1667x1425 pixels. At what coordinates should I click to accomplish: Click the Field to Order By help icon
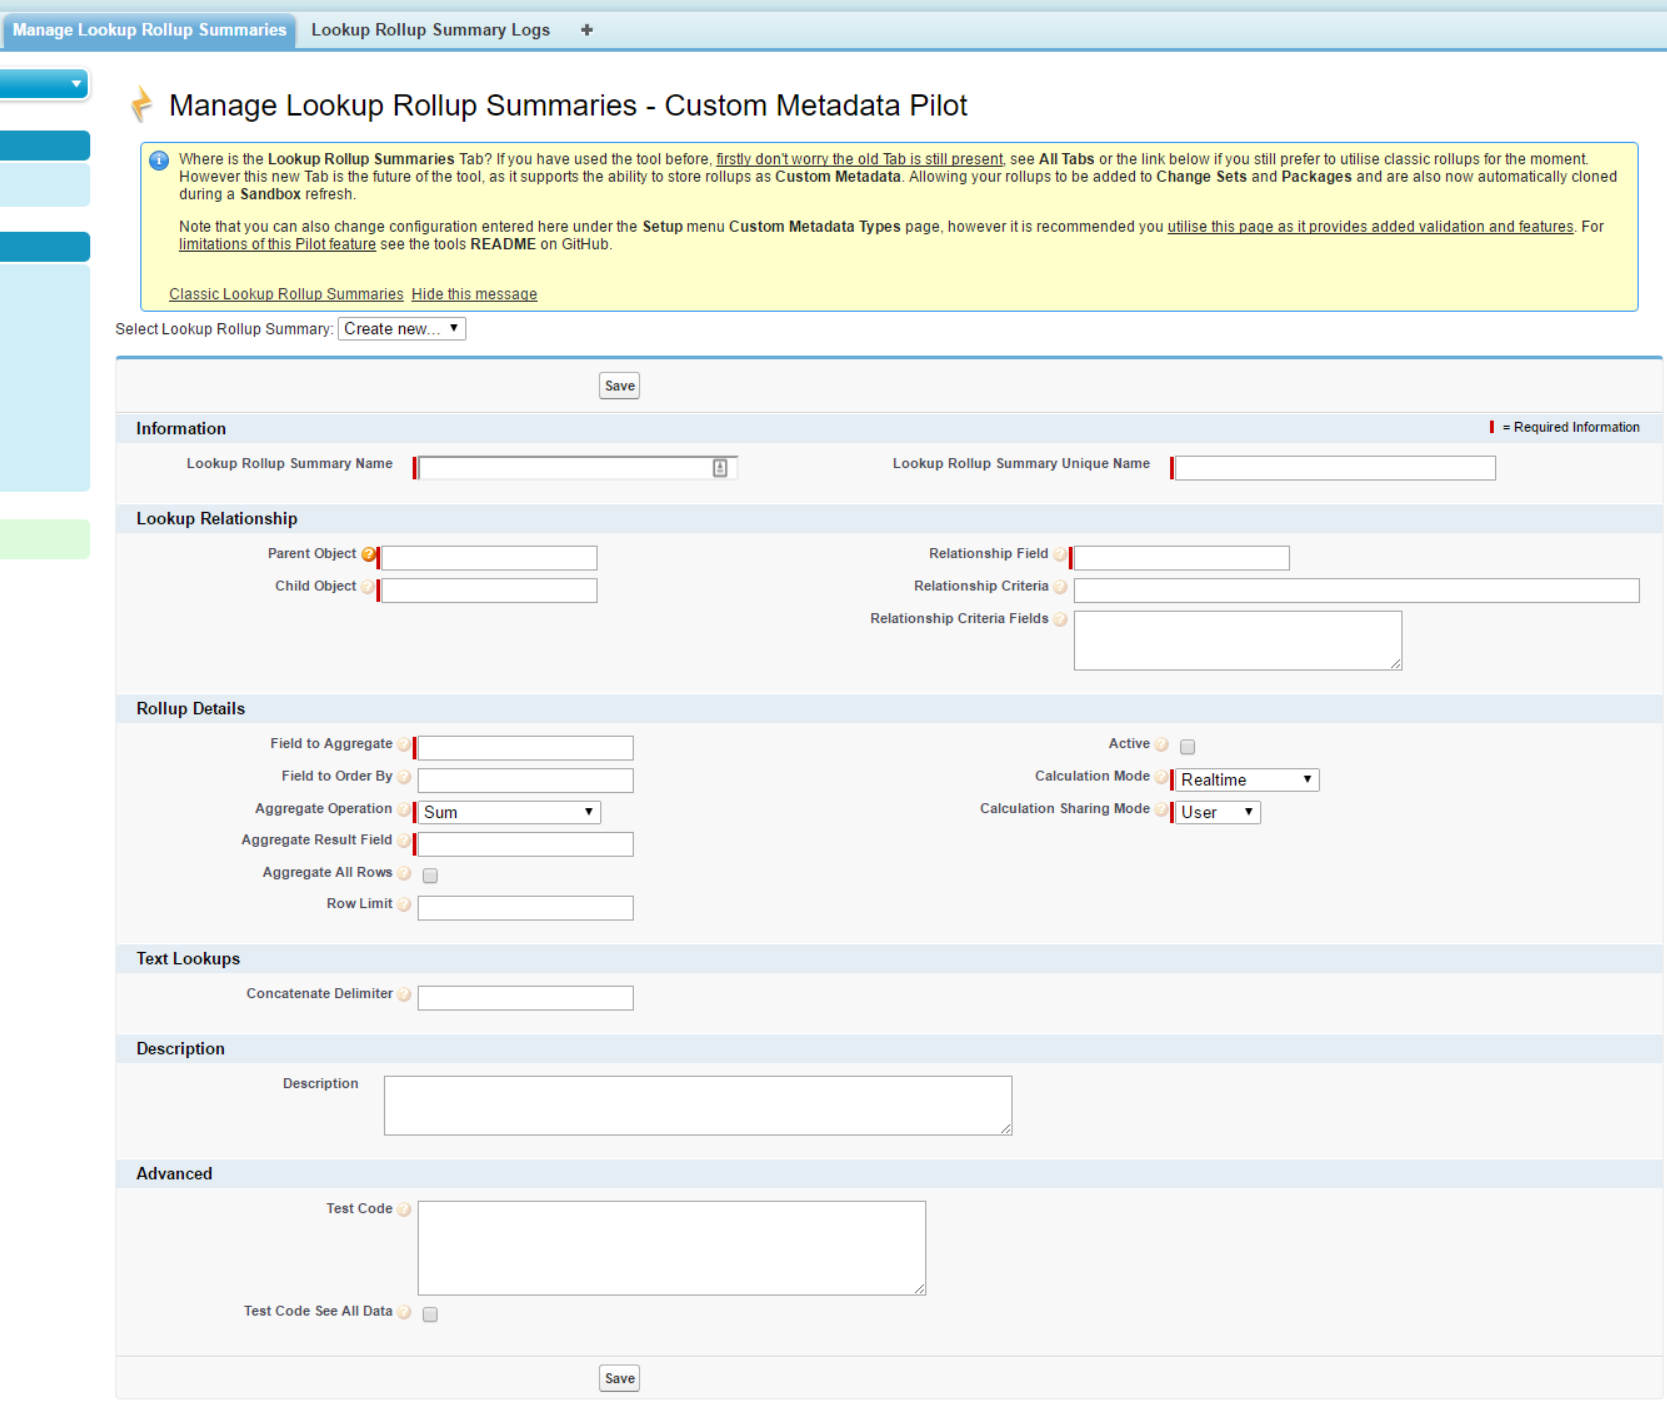(x=404, y=777)
